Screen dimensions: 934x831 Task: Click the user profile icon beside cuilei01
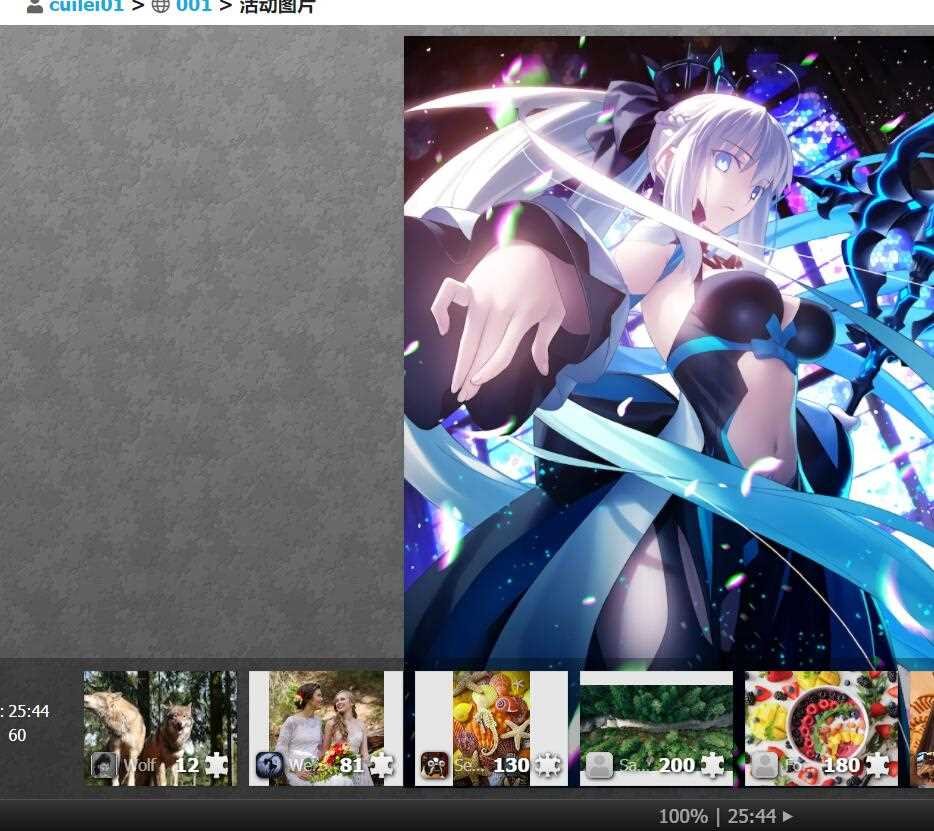click(35, 6)
